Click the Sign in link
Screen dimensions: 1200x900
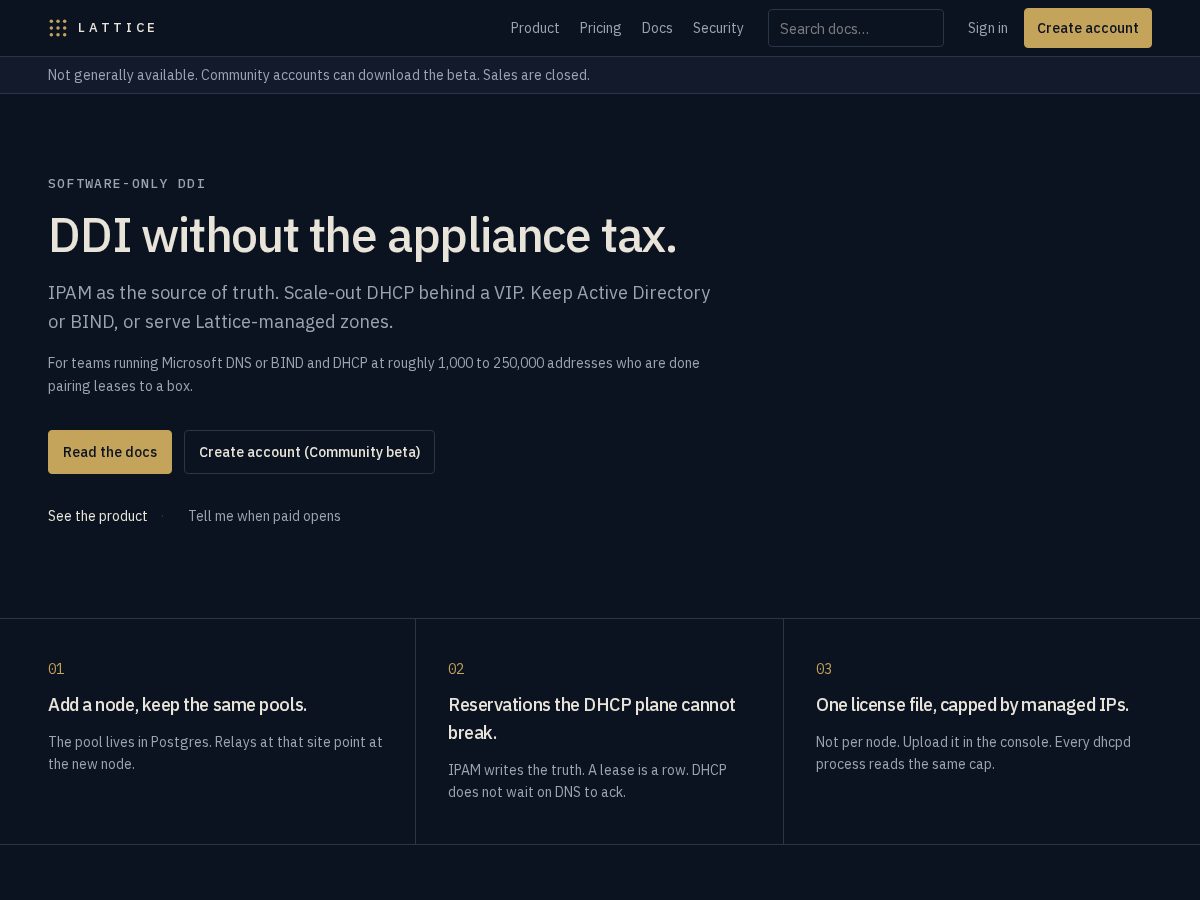(987, 28)
